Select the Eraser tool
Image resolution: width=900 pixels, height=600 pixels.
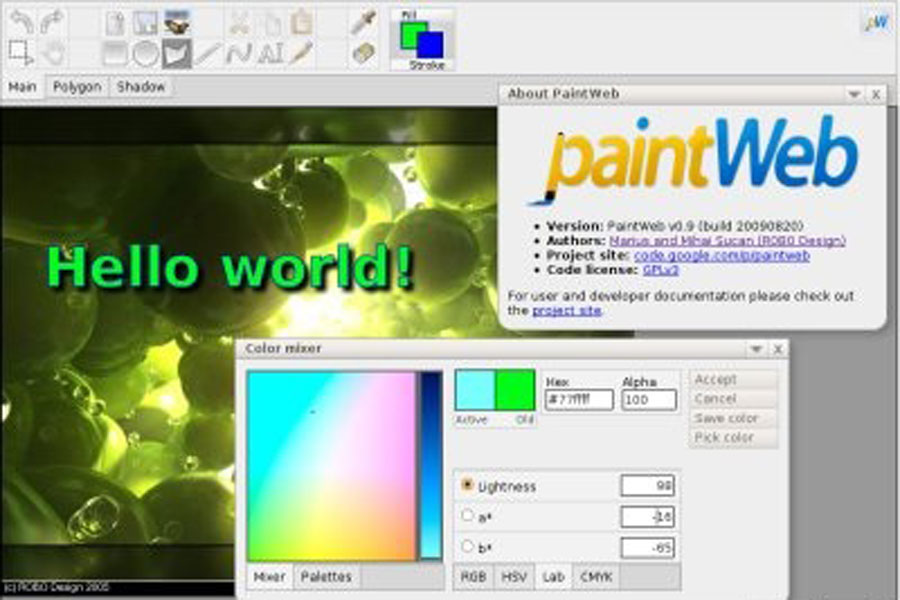(x=363, y=54)
